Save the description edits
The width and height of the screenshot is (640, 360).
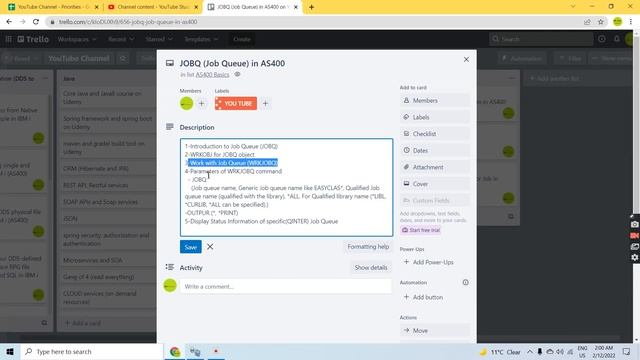191,247
